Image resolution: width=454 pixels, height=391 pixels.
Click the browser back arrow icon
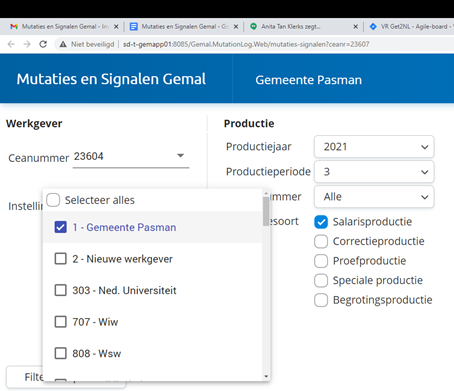[11, 44]
